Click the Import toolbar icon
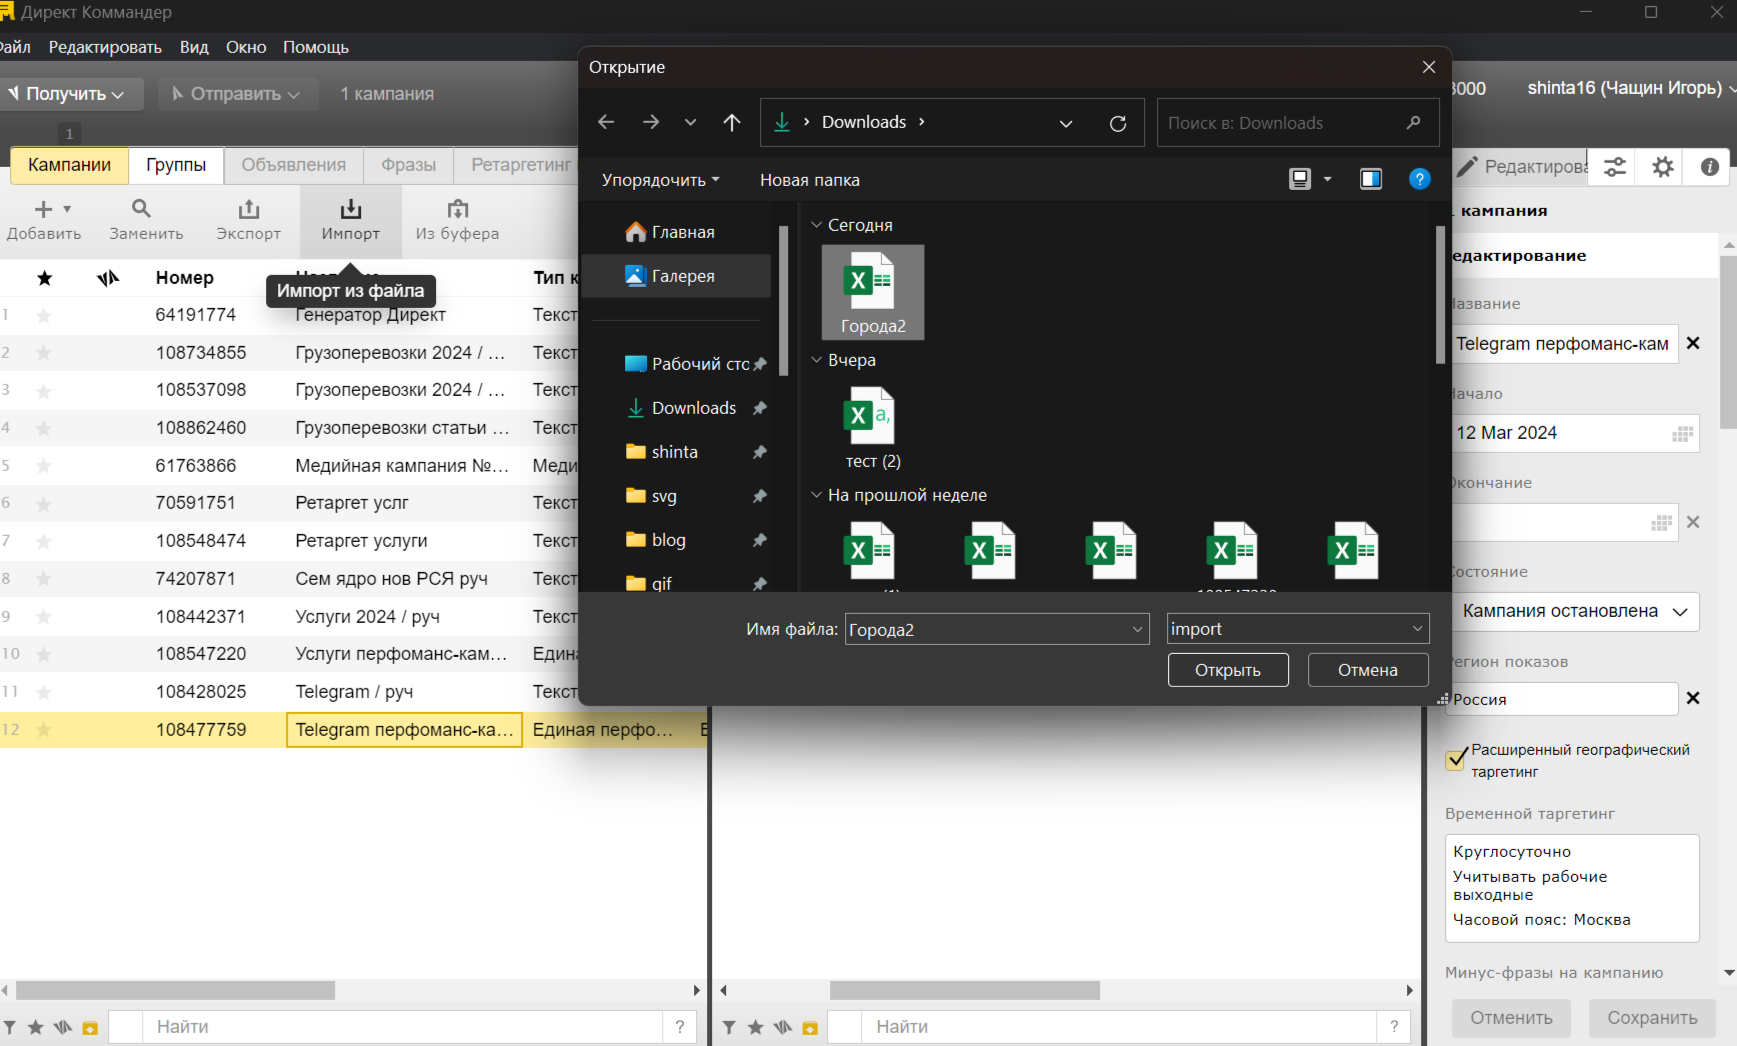The image size is (1737, 1046). coord(350,209)
